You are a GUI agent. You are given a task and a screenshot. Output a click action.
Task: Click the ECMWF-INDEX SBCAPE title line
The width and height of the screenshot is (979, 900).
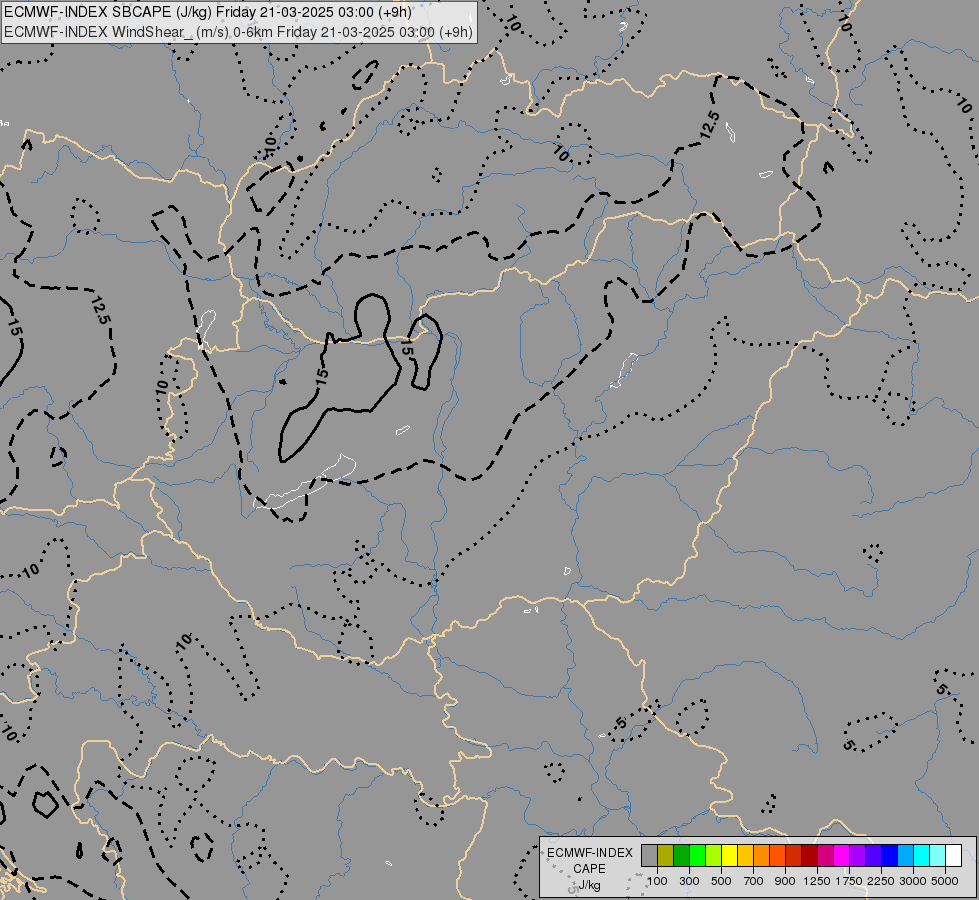tap(208, 12)
